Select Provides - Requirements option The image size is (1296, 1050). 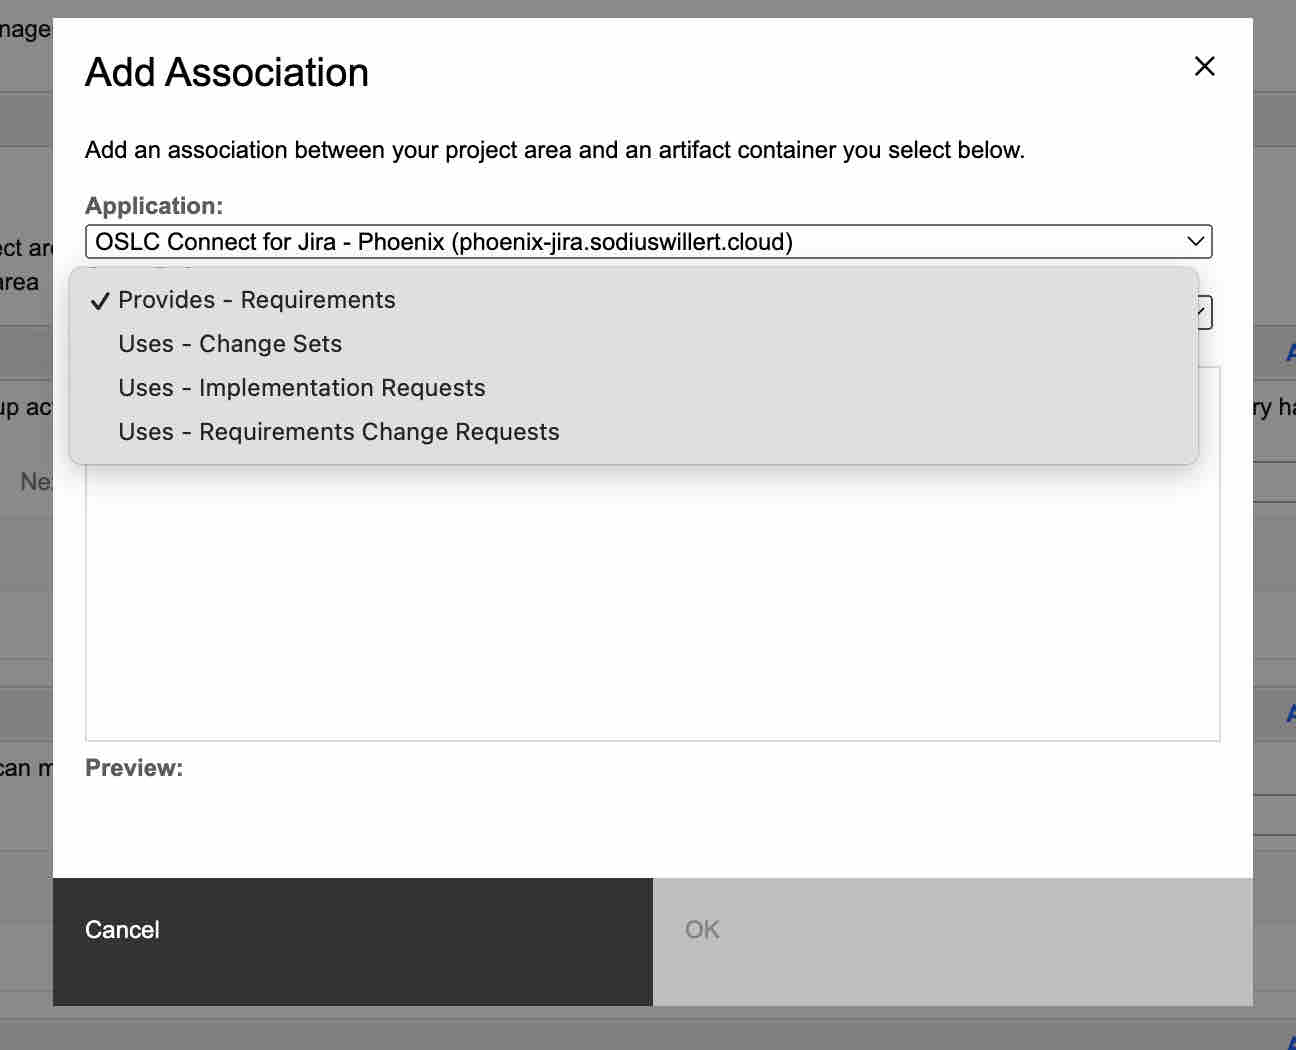(256, 300)
